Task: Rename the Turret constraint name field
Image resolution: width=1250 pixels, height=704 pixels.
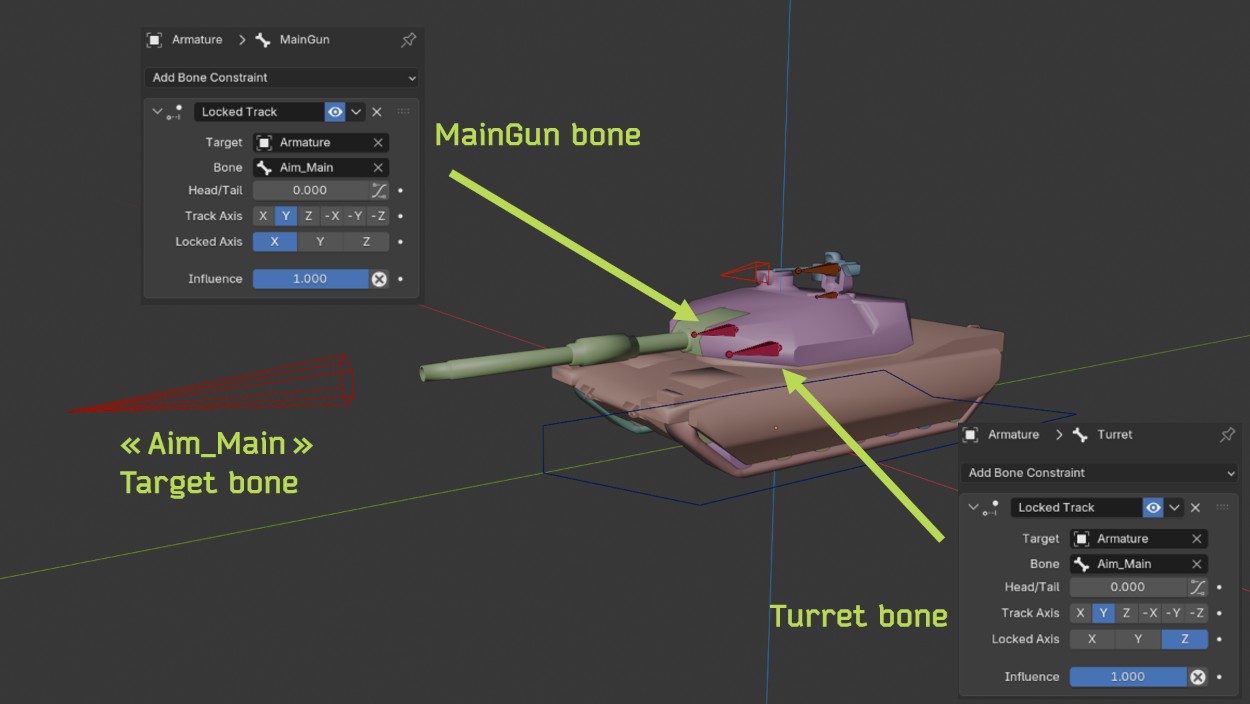Action: coord(1076,508)
